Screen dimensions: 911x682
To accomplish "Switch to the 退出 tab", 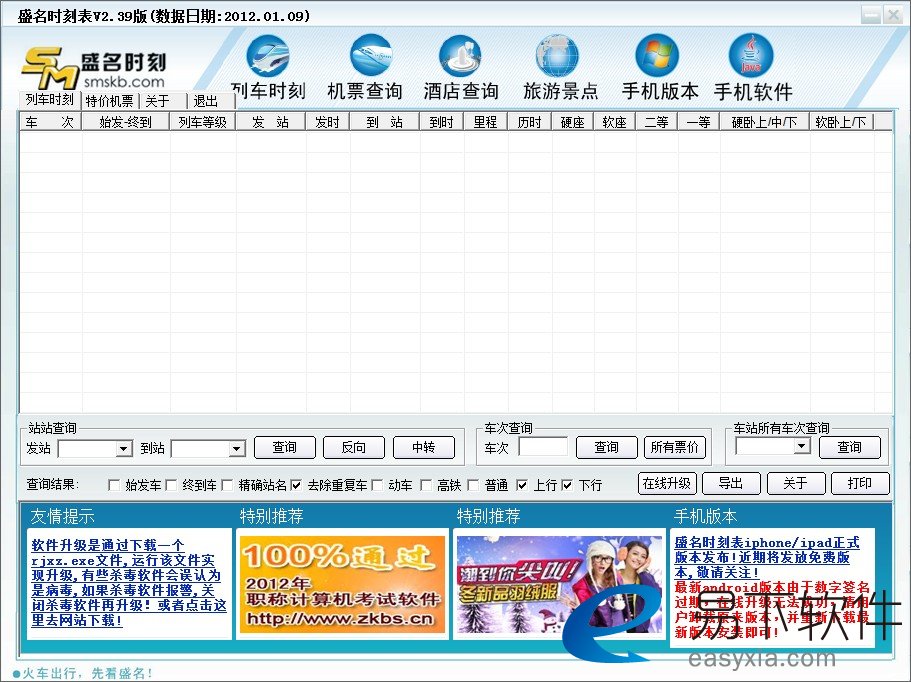I will [211, 101].
